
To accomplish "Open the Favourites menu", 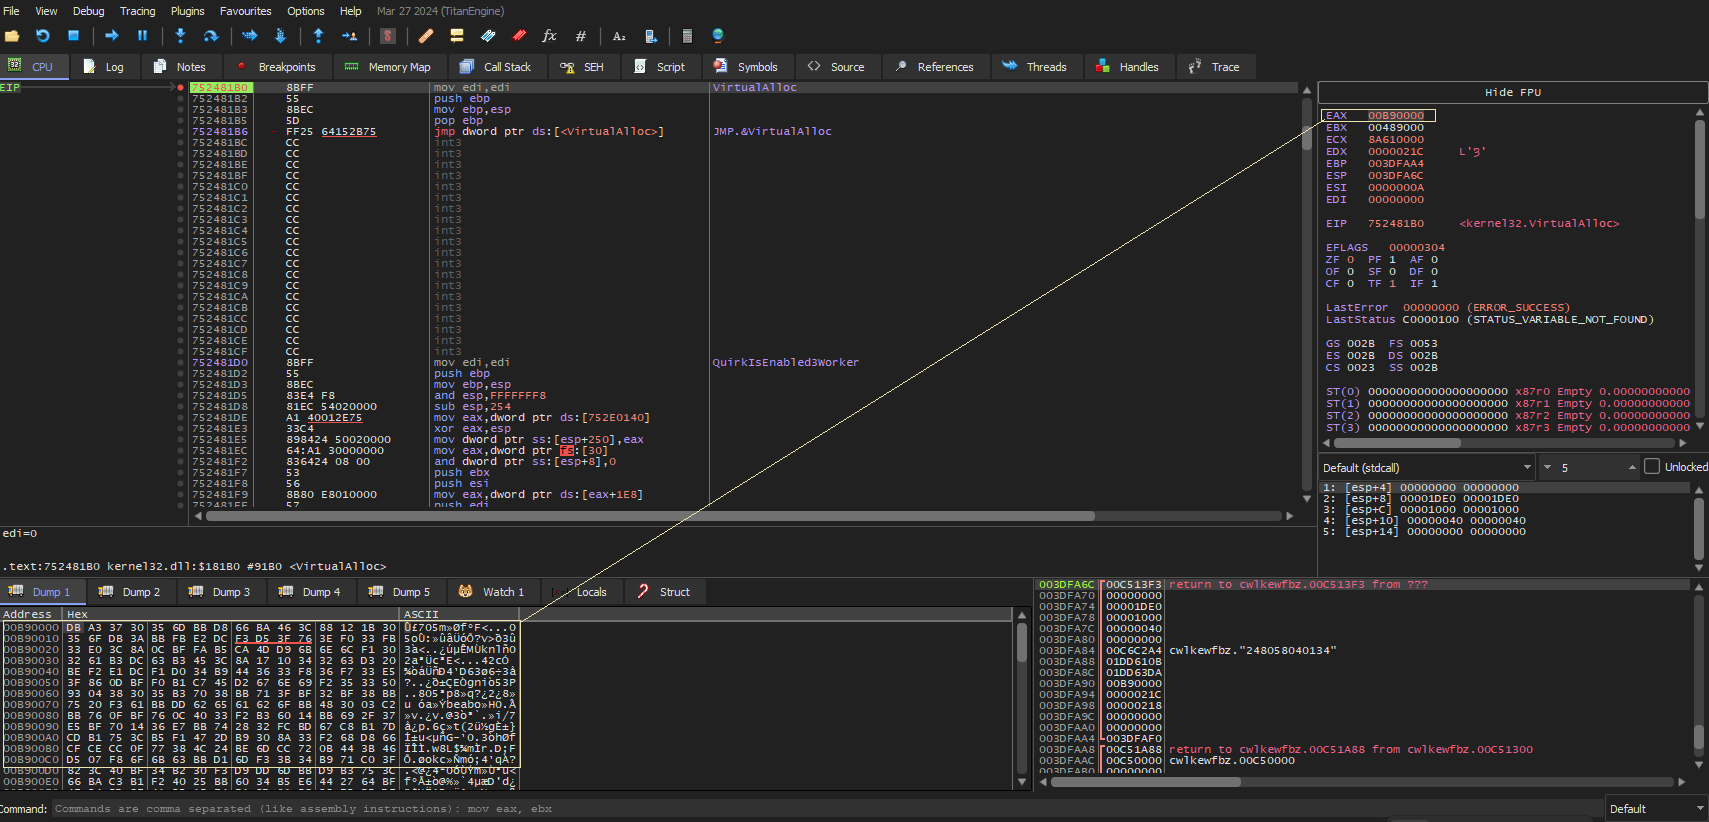I will 246,11.
